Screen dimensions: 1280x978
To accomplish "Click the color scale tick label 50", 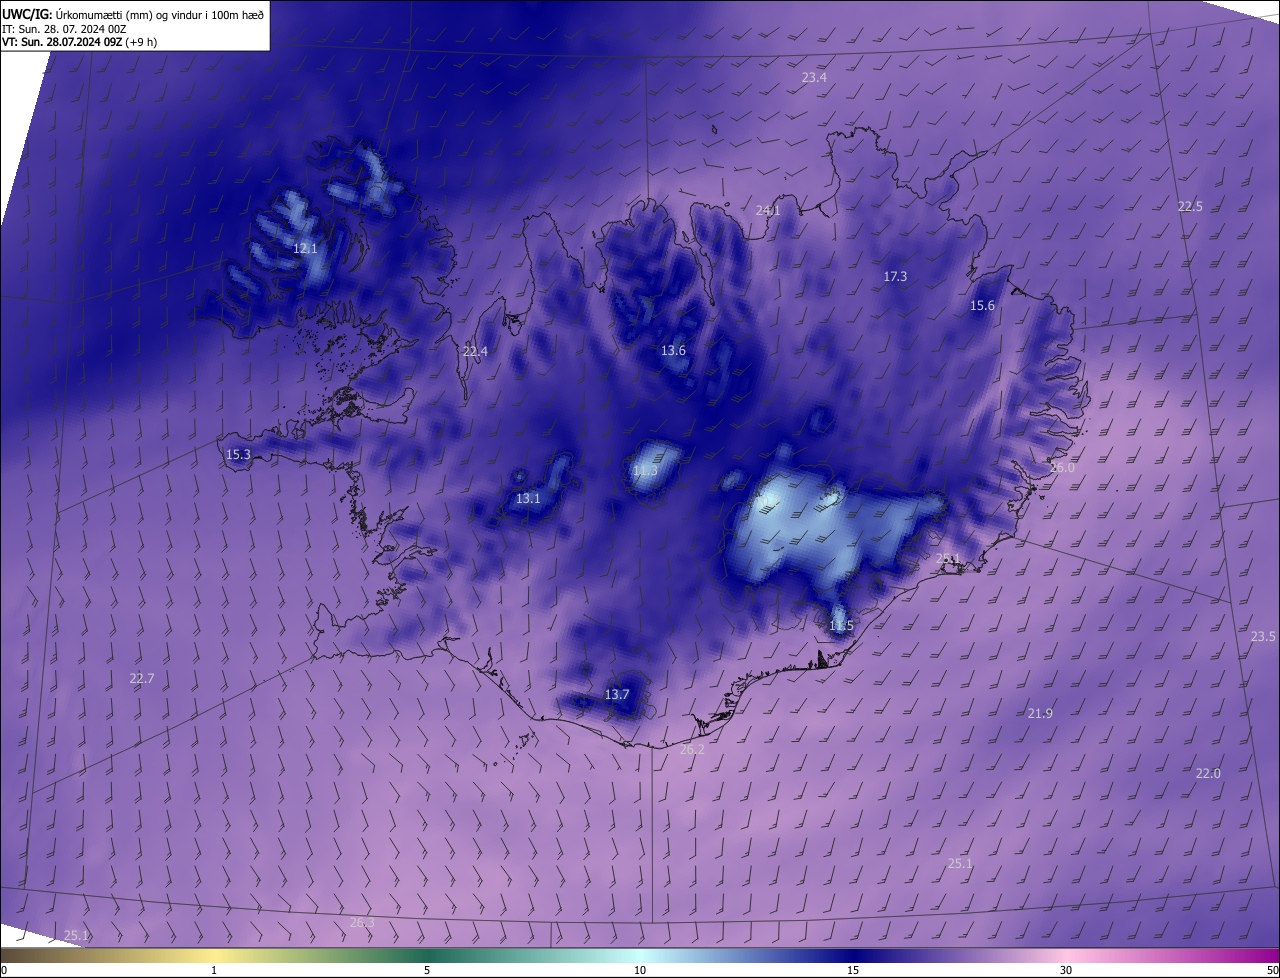I will (x=1272, y=970).
